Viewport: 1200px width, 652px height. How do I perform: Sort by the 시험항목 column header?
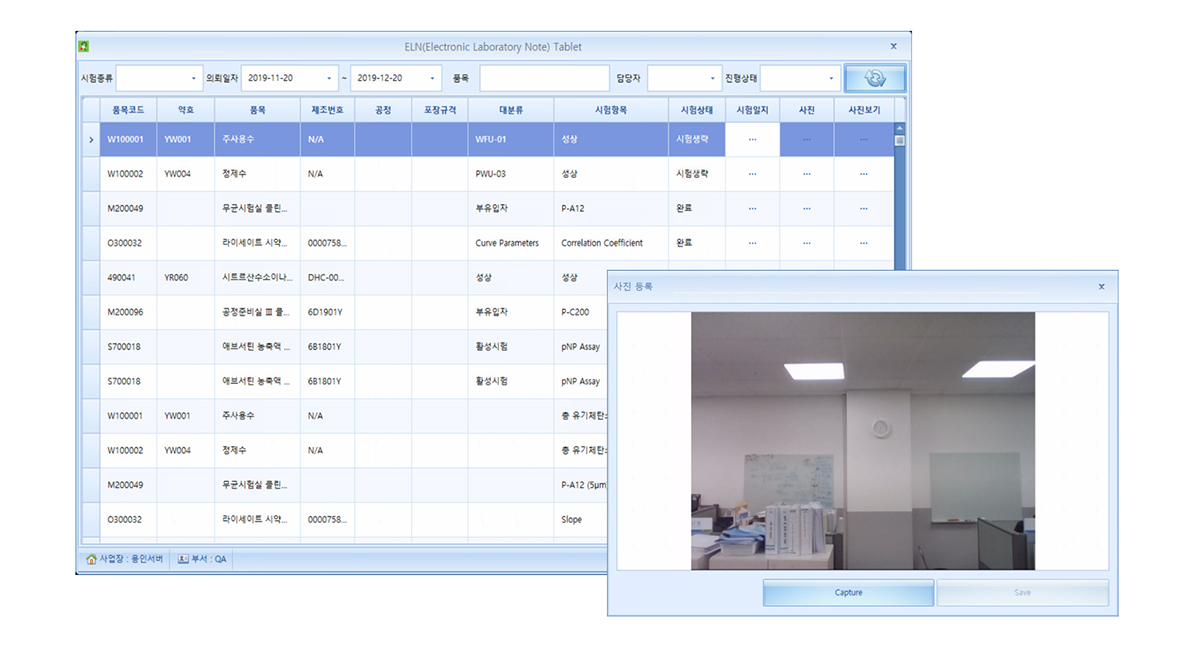[x=610, y=109]
